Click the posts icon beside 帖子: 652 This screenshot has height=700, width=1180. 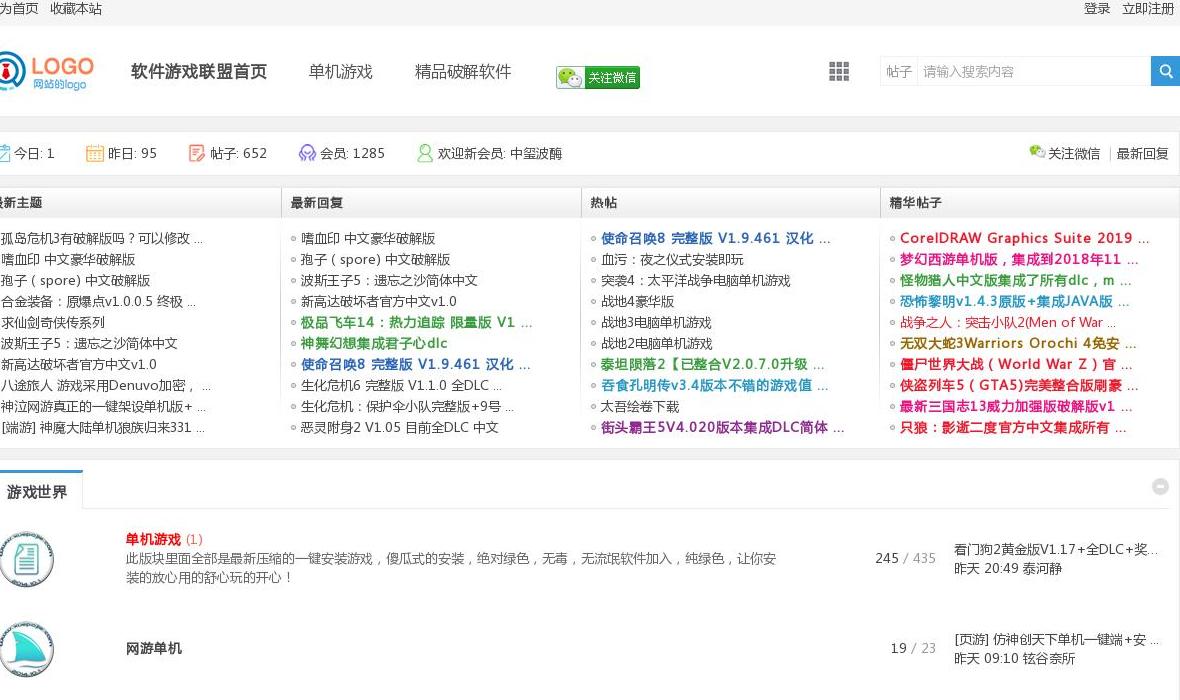click(196, 154)
